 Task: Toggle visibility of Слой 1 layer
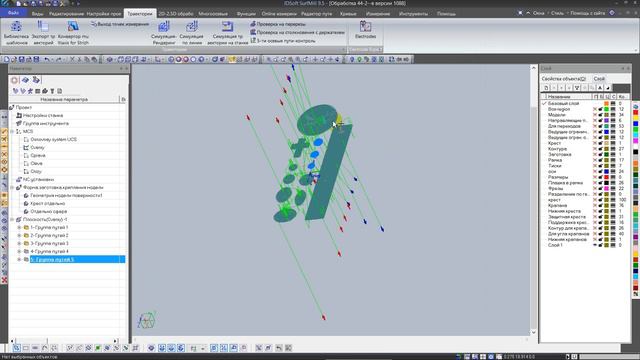coord(595,245)
